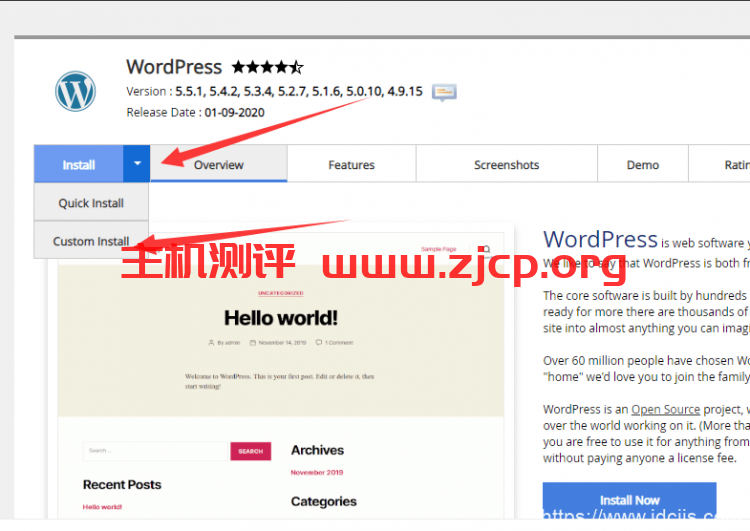Switch to the Features tab
The image size is (750, 531).
coord(351,165)
